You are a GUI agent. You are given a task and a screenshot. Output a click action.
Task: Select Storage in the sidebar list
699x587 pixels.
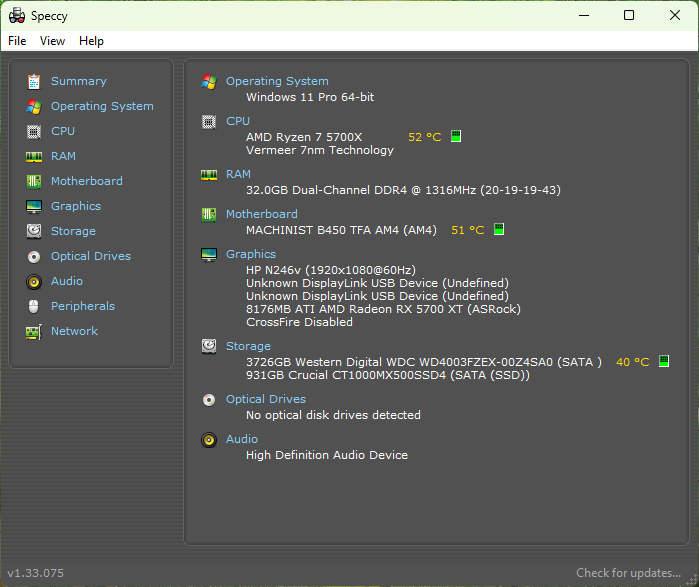point(73,231)
